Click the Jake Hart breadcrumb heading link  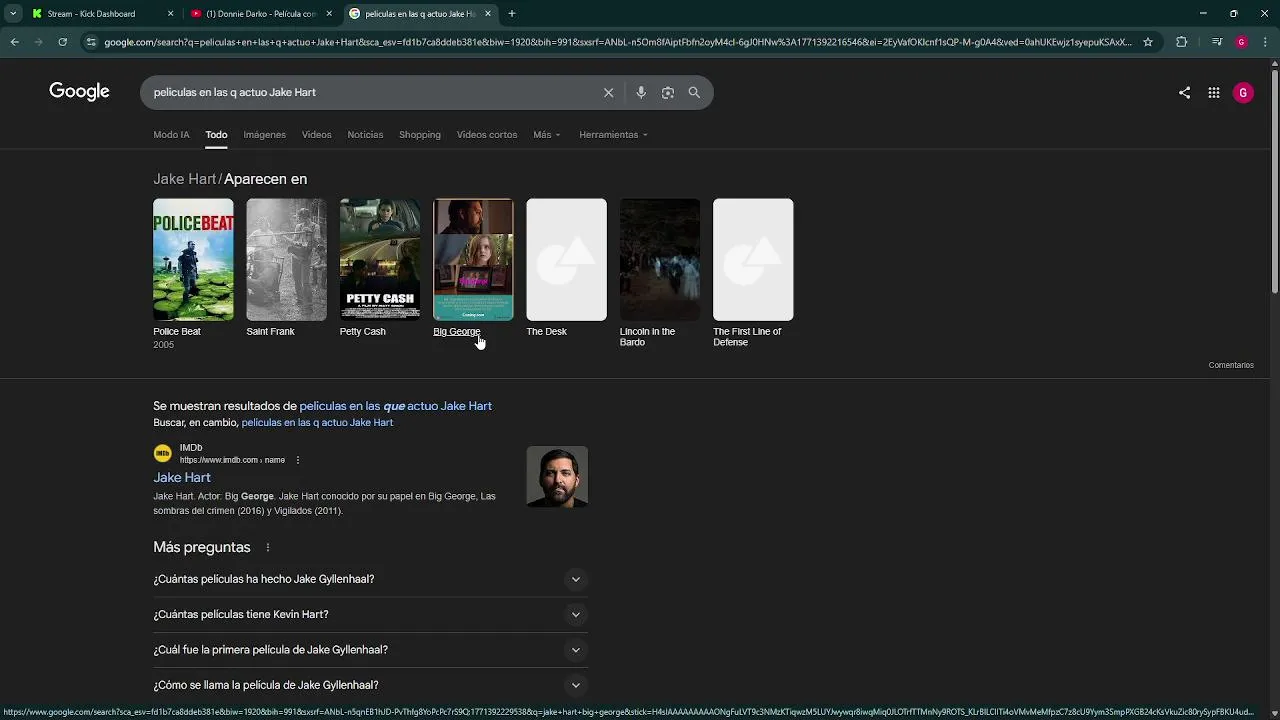tap(184, 179)
